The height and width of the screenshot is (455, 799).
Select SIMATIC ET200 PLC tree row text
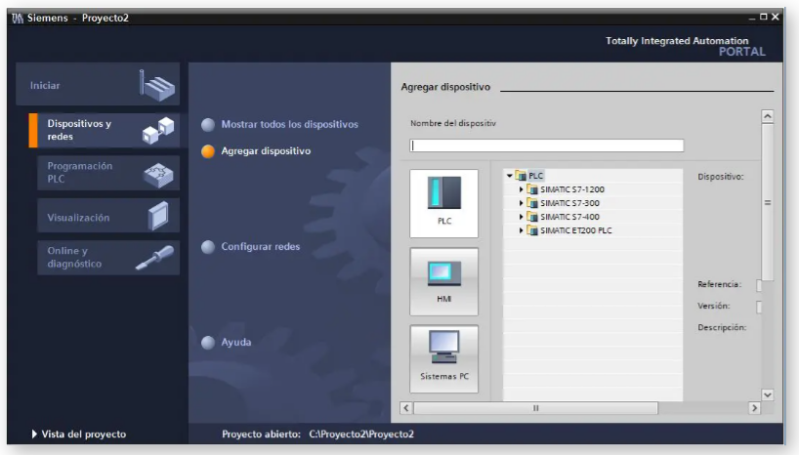[x=576, y=231]
